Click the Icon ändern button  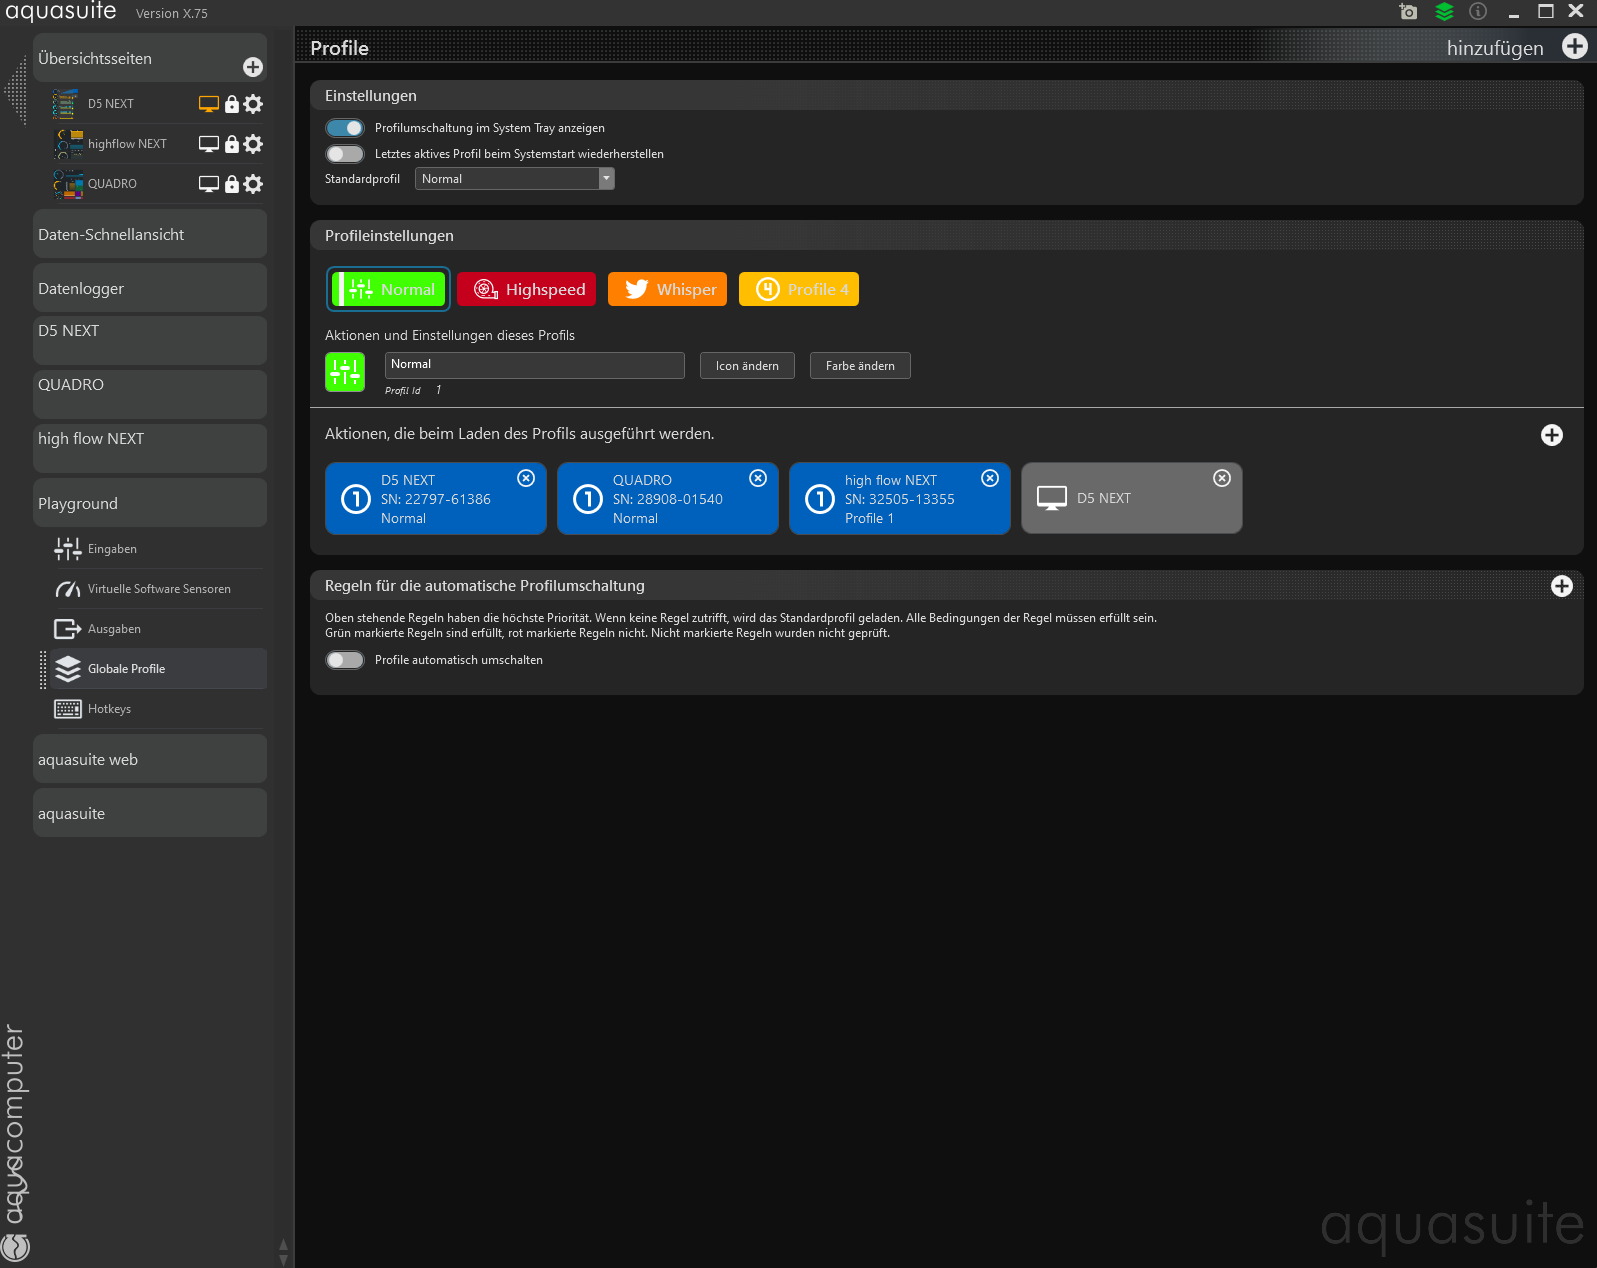coord(747,366)
